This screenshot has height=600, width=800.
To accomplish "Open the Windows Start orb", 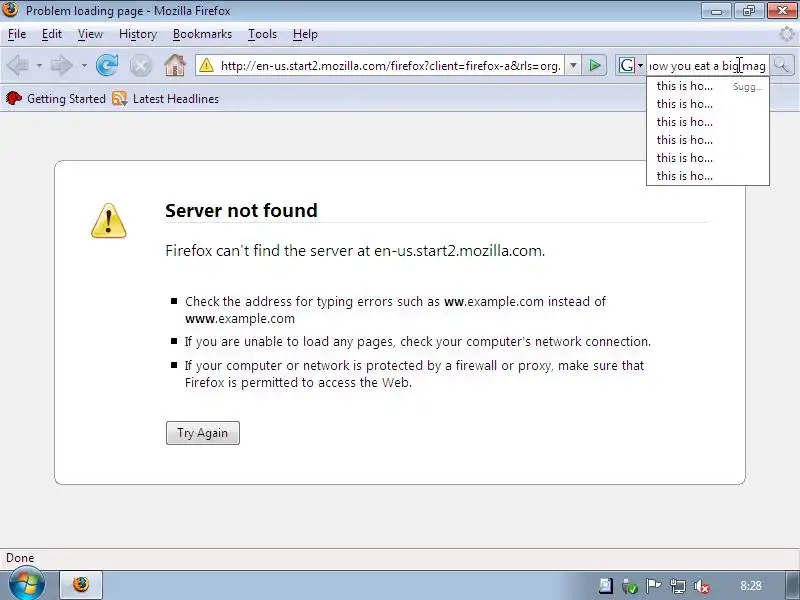I will click(x=26, y=585).
